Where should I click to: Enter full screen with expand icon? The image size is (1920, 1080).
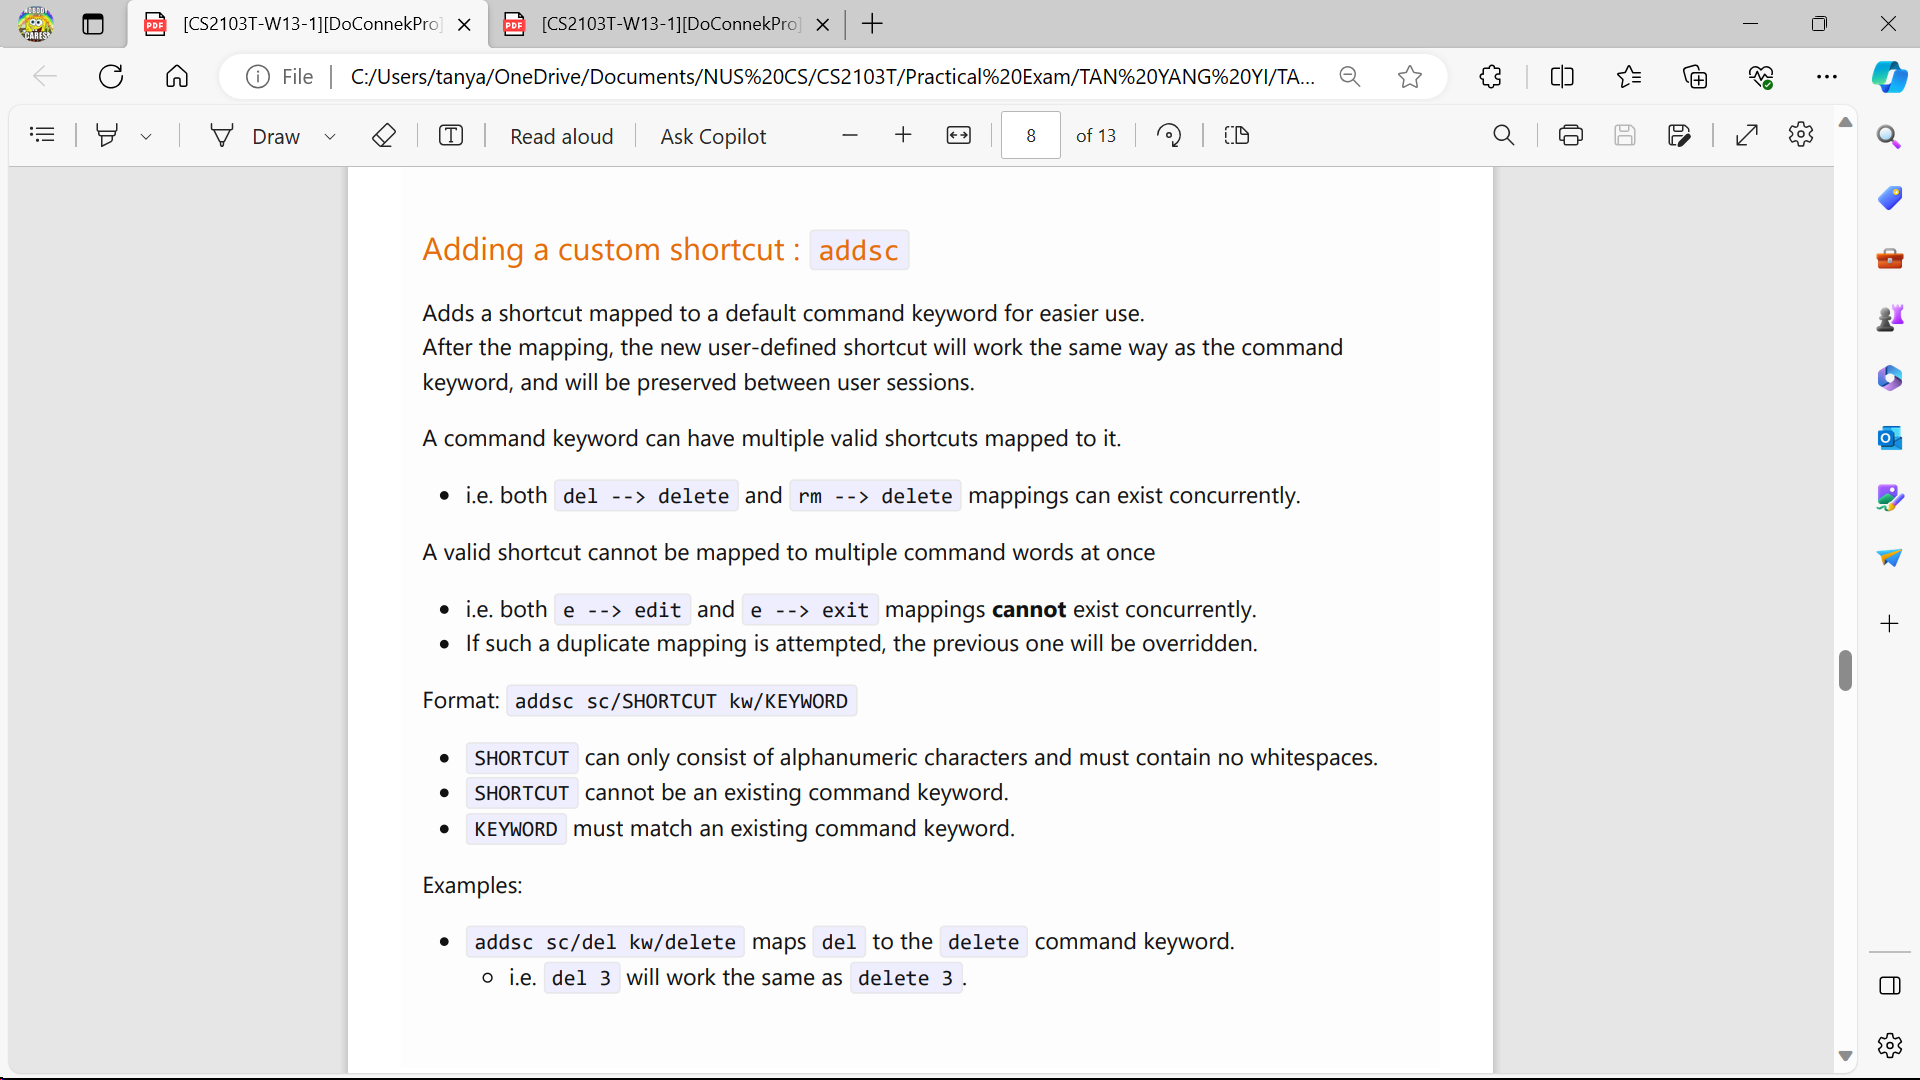pyautogui.click(x=1747, y=135)
